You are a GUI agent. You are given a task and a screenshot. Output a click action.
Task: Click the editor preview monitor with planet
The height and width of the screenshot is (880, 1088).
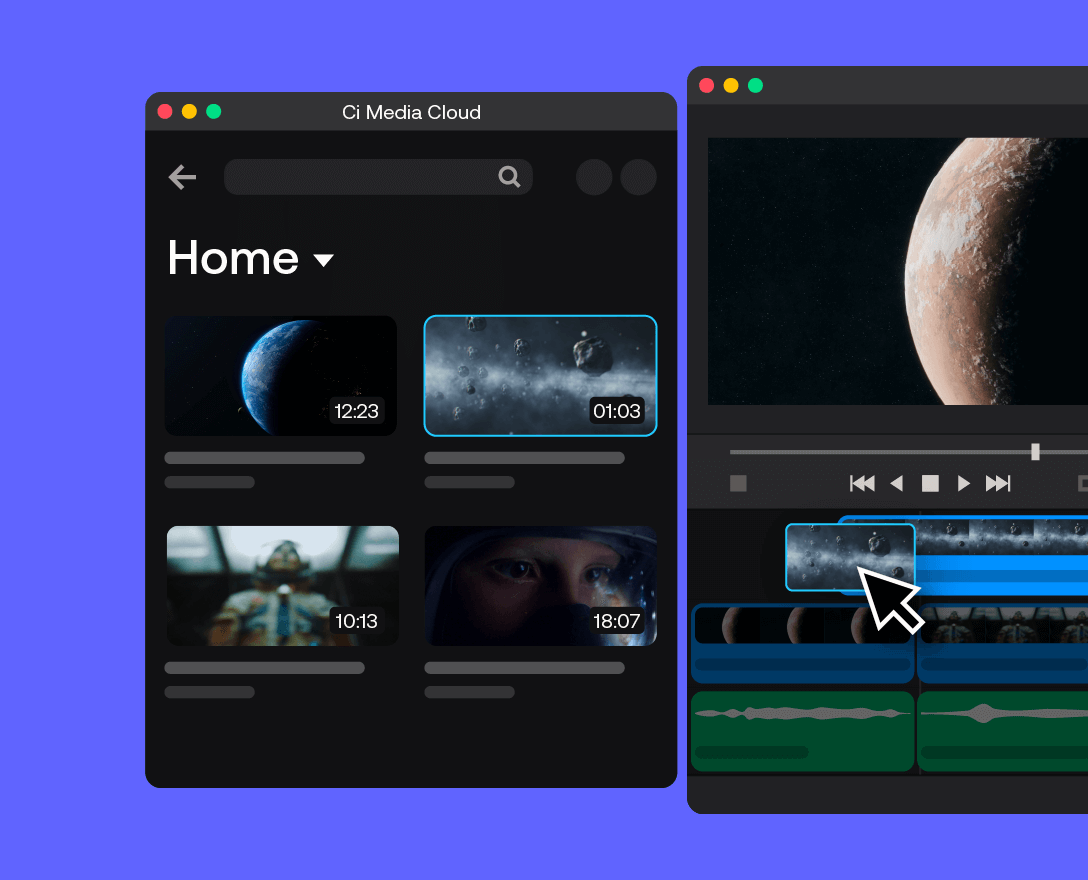(x=898, y=271)
